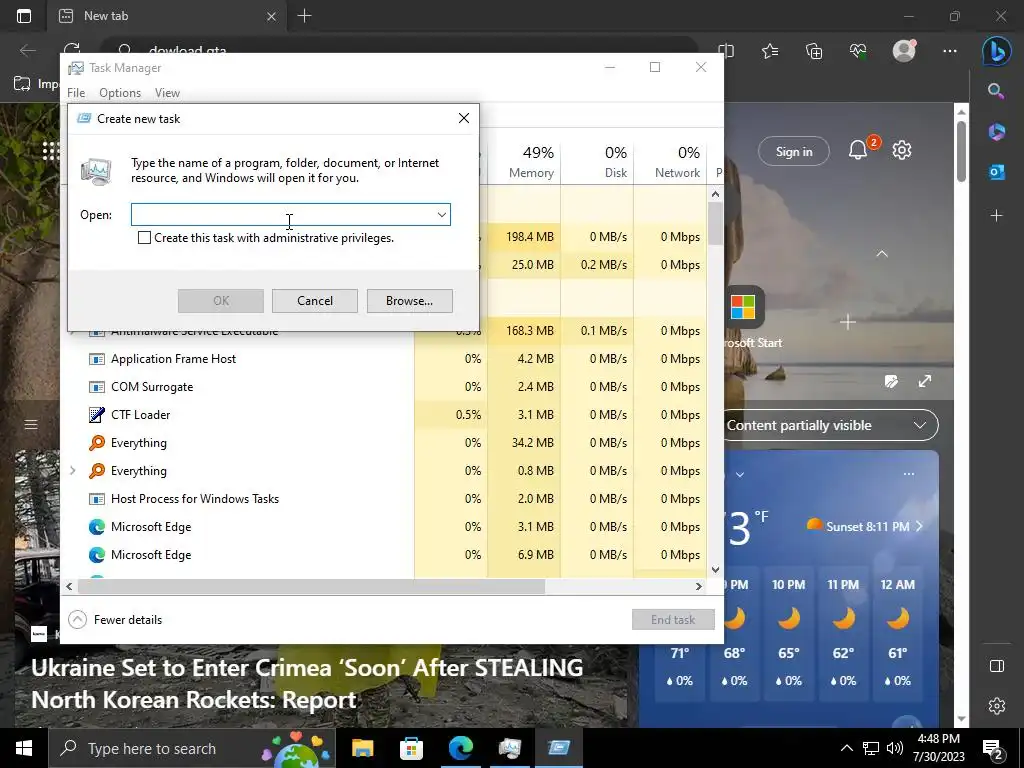This screenshot has width=1024, height=768.
Task: Click horizontal scrollbar left arrow in Task Manager
Action: [69, 586]
